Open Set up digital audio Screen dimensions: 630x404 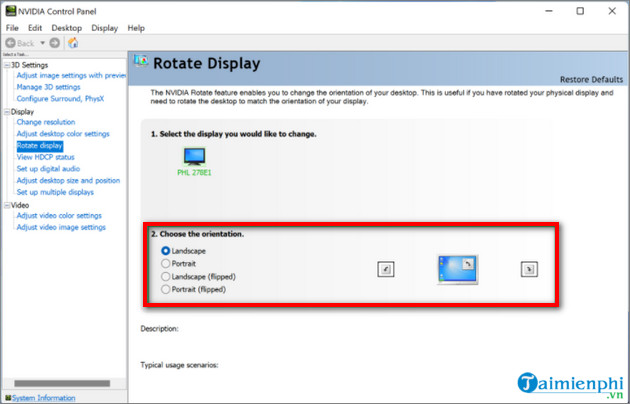pyautogui.click(x=48, y=169)
